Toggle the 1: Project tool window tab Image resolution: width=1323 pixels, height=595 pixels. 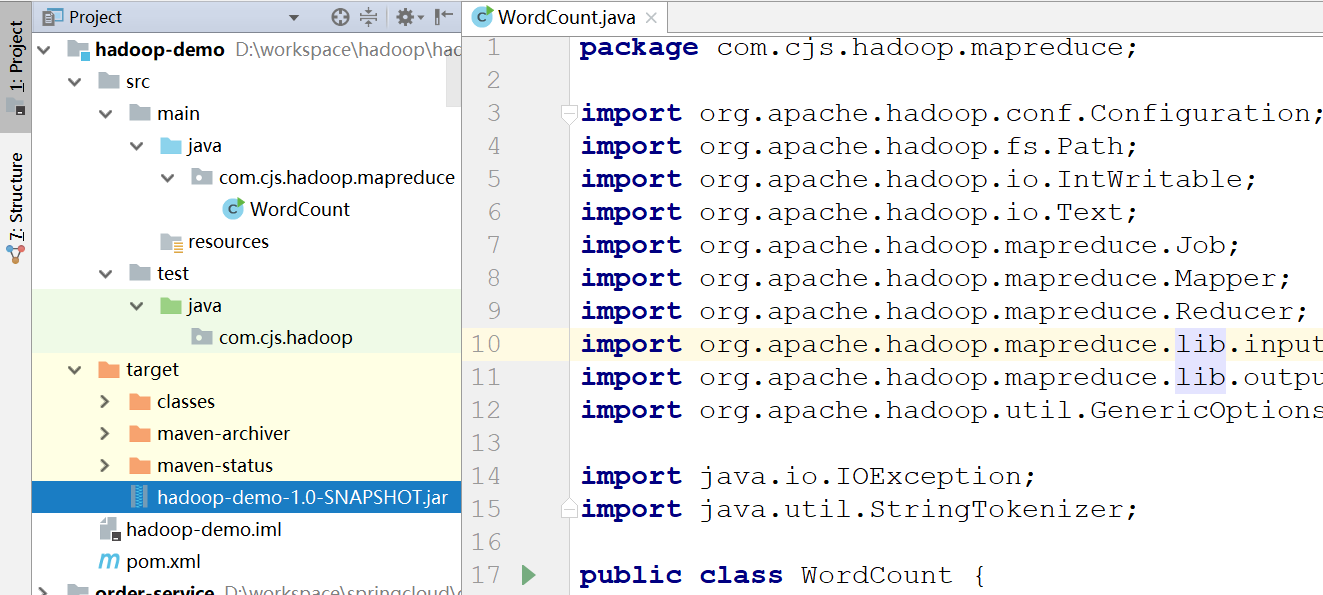pyautogui.click(x=16, y=66)
